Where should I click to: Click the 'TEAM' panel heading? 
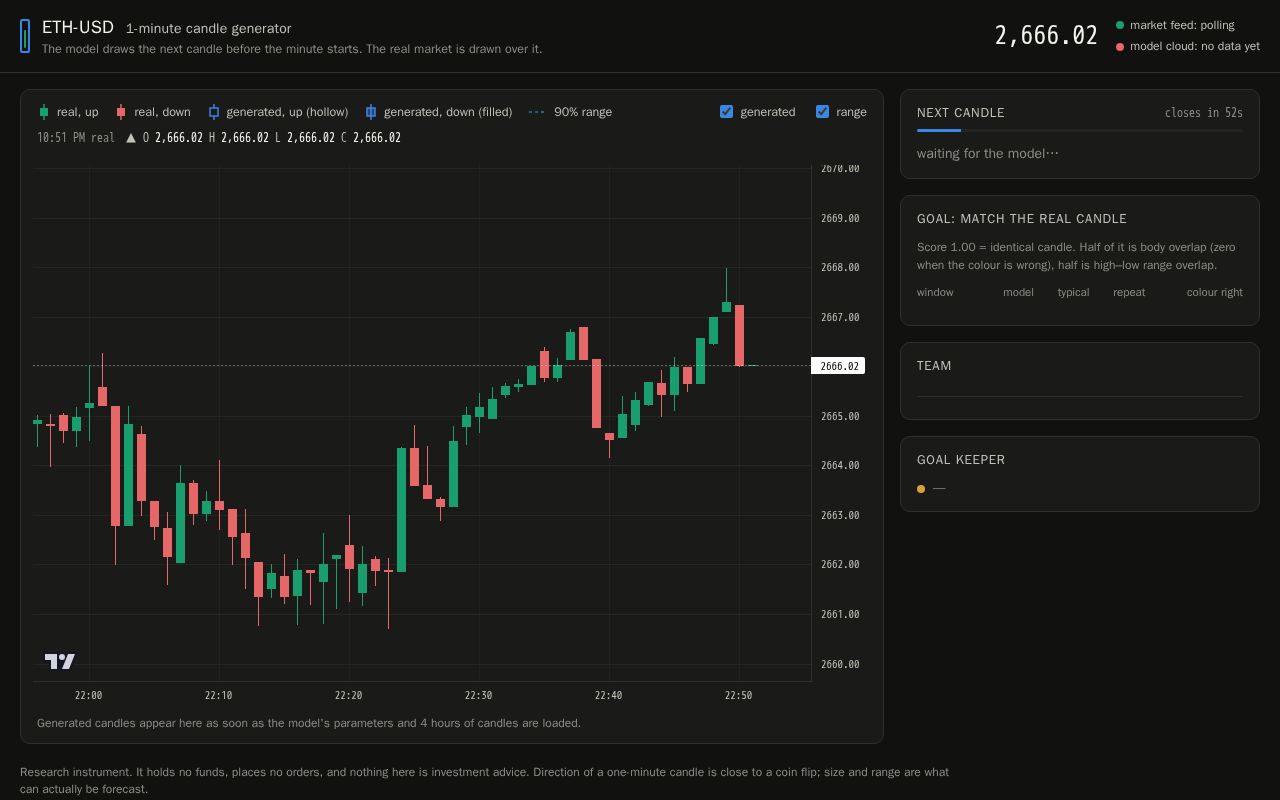coord(934,366)
